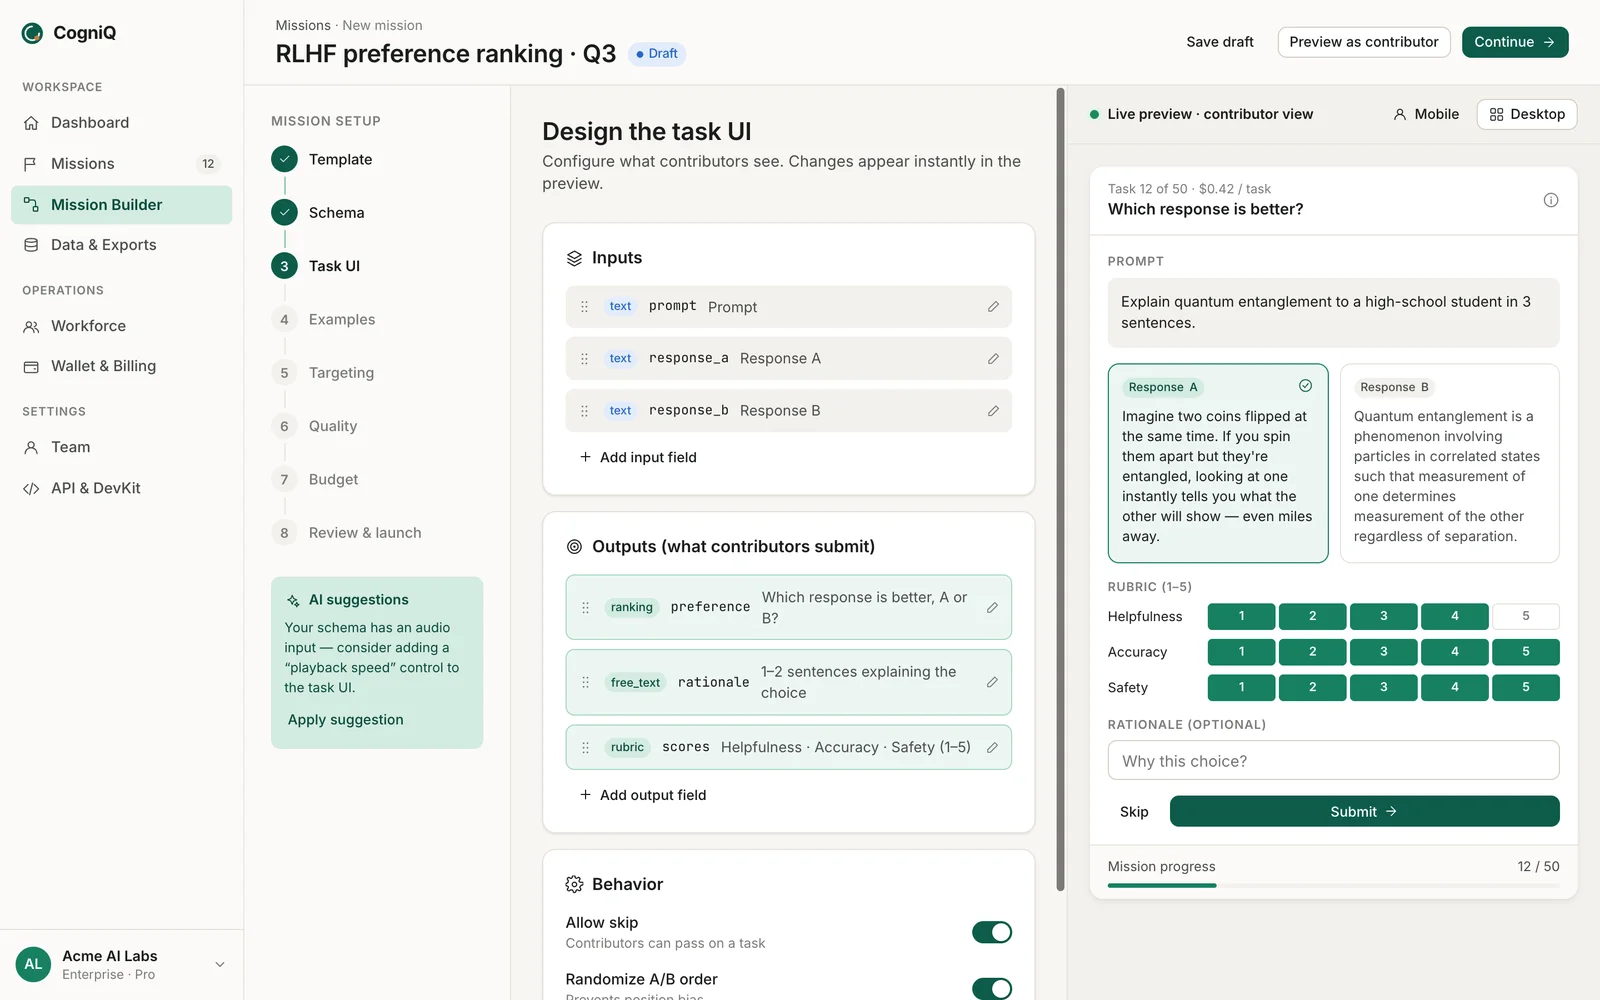Grab the drag handle for rationale row
Viewport: 1600px width, 1000px height.
[586, 682]
